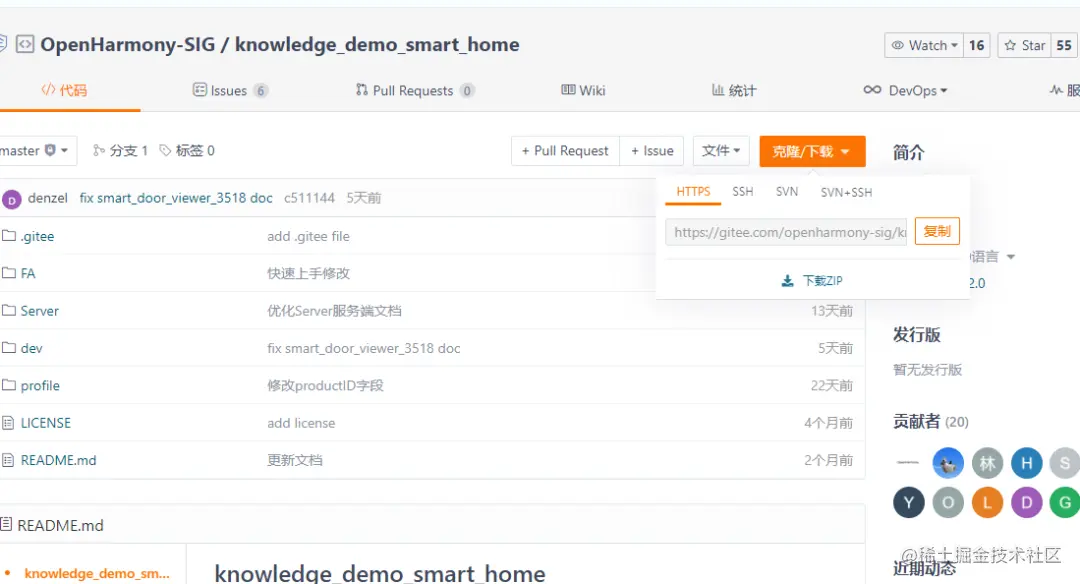Open the Issues tab
1080x584 pixels.
230,90
